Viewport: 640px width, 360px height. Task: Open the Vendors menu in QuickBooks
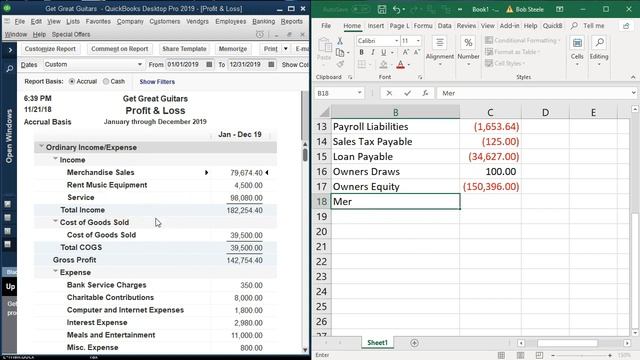197,21
